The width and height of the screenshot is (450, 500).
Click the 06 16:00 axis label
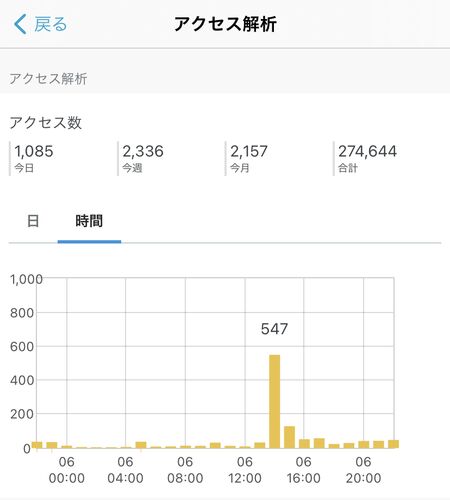pos(304,470)
